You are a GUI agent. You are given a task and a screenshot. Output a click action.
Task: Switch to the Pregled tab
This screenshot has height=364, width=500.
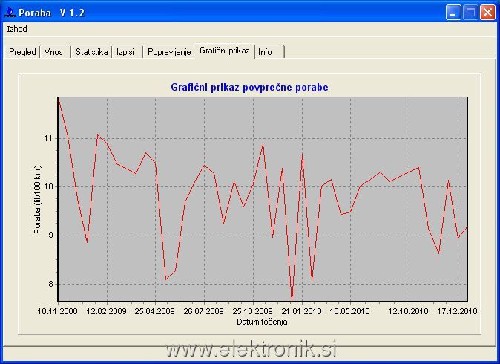tap(22, 52)
